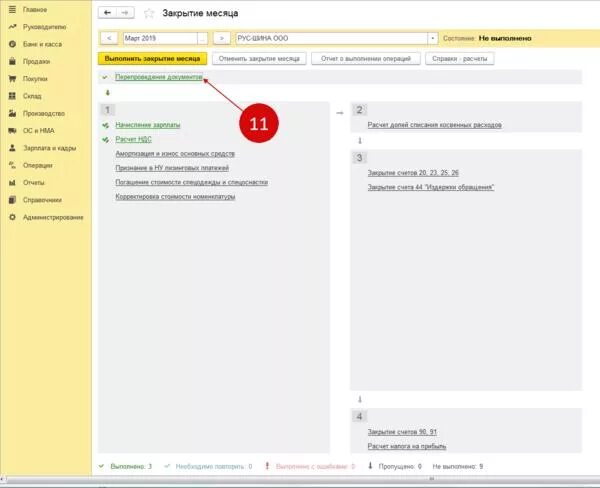Click the Отчеты bar chart icon

[12, 183]
